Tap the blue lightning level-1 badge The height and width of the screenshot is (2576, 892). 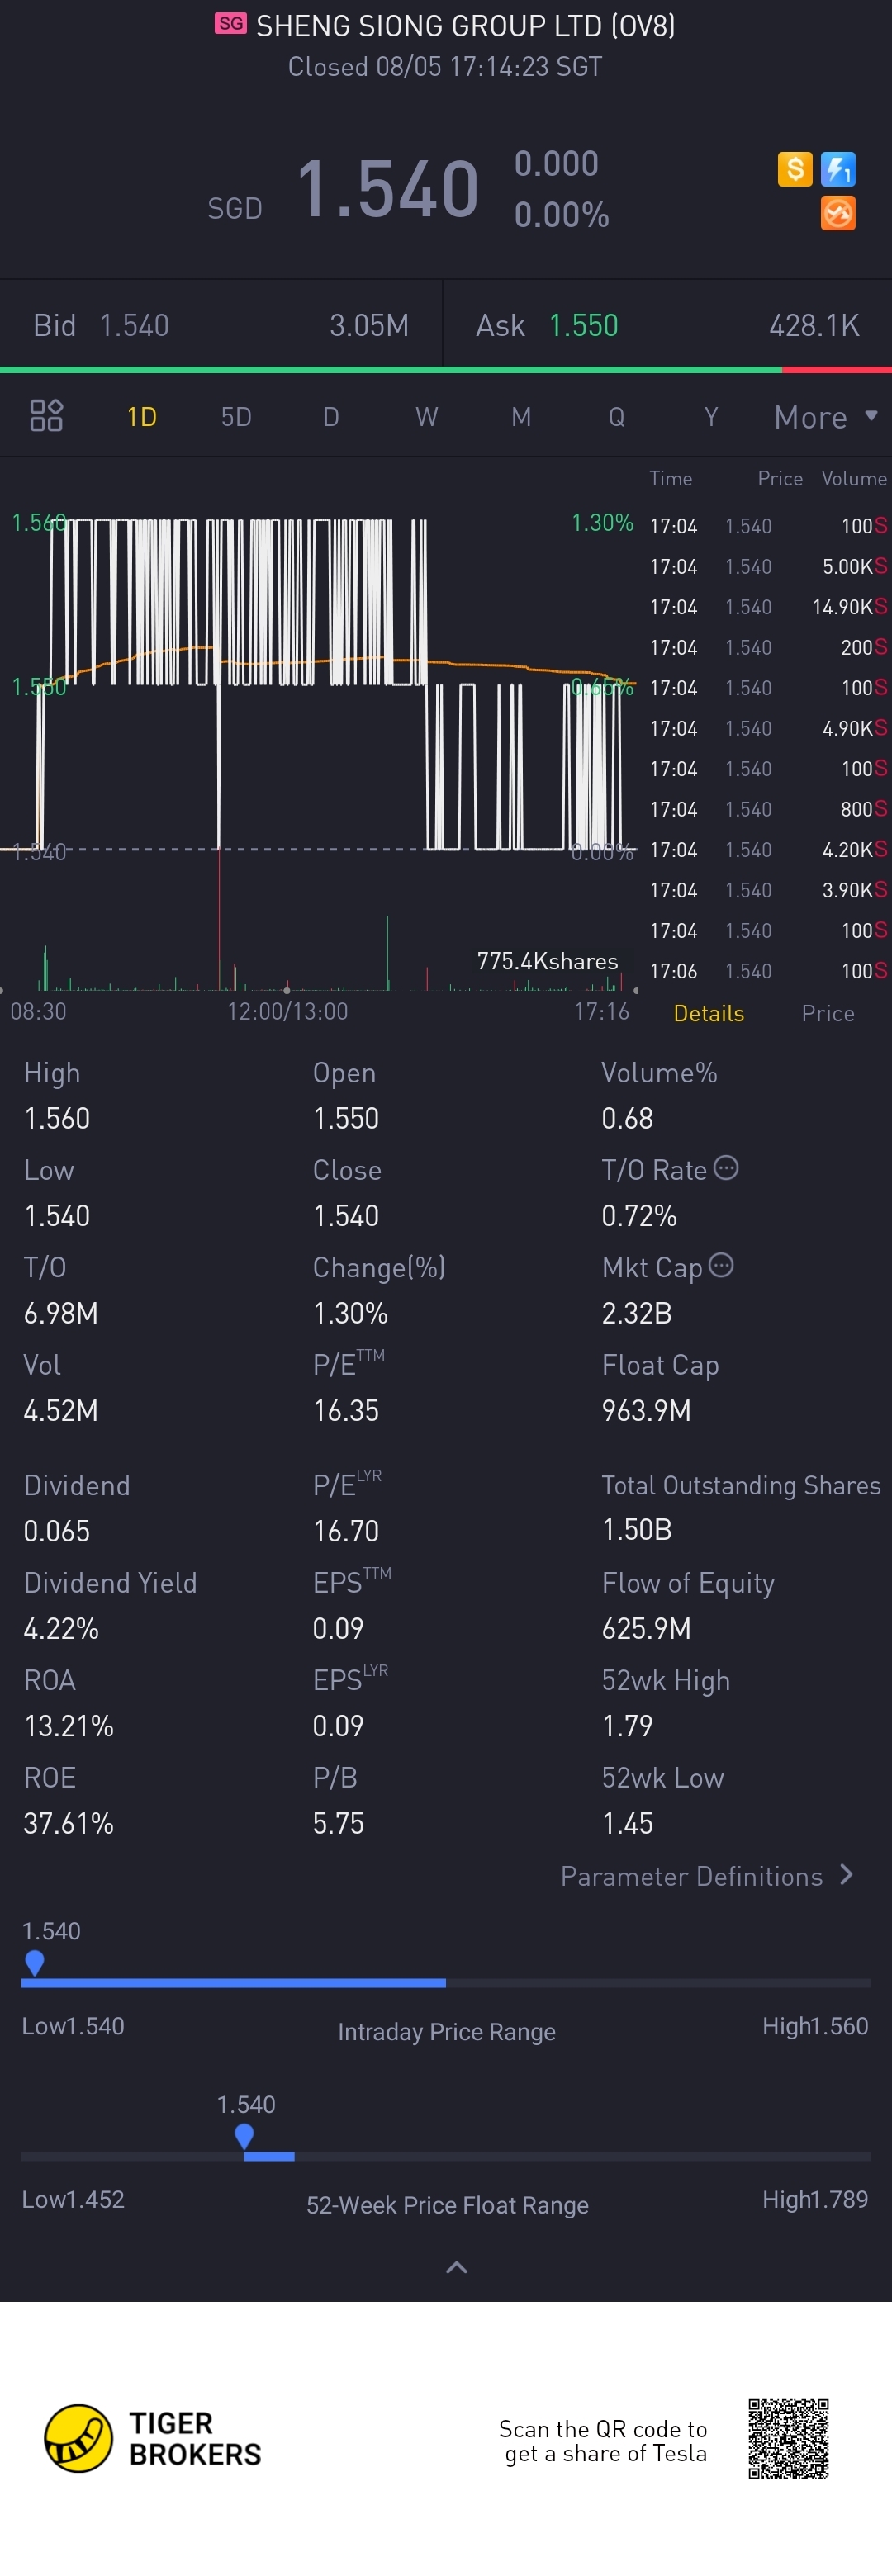tap(838, 169)
